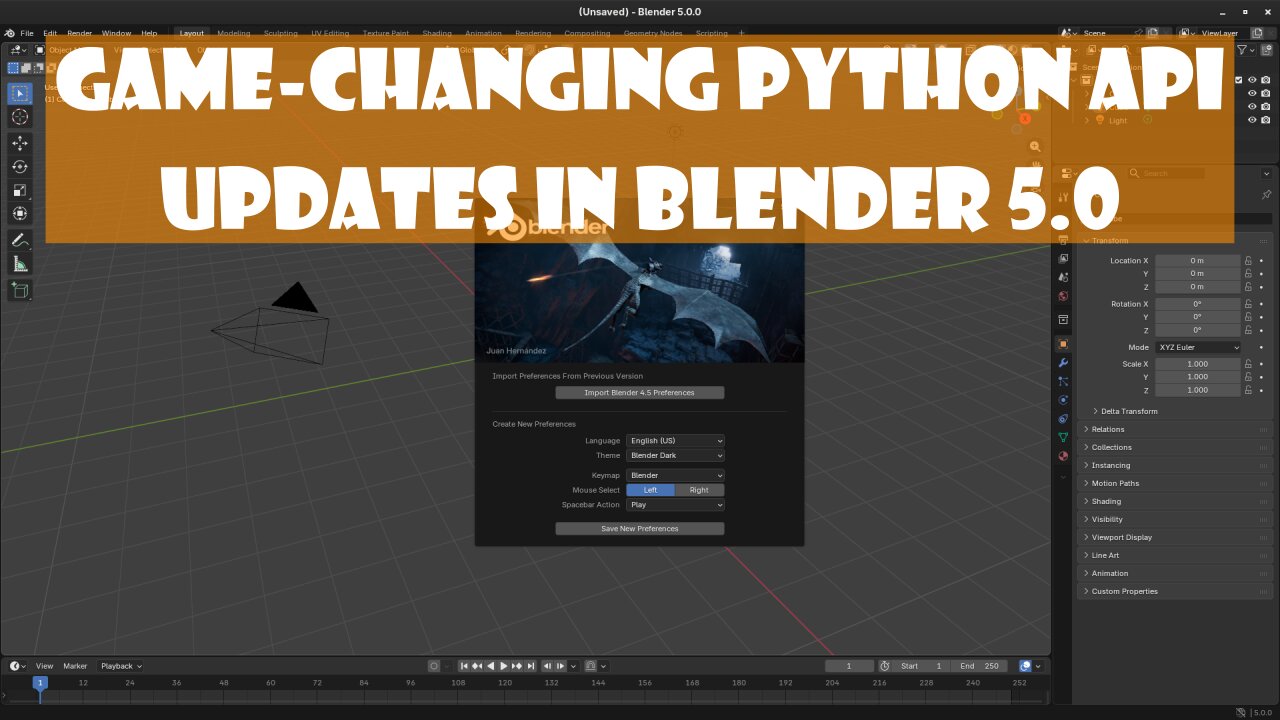Open the Object properties tab
The width and height of the screenshot is (1280, 720).
click(1063, 344)
